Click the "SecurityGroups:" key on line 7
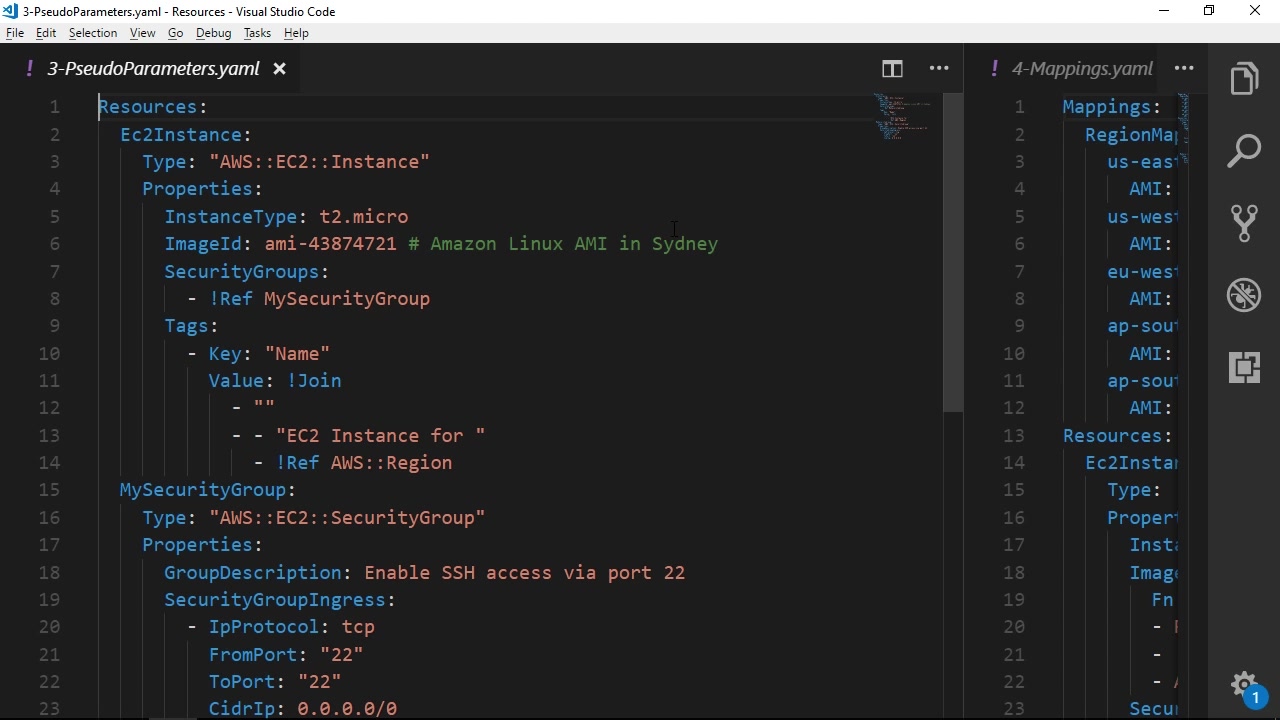Viewport: 1280px width, 720px height. (247, 272)
